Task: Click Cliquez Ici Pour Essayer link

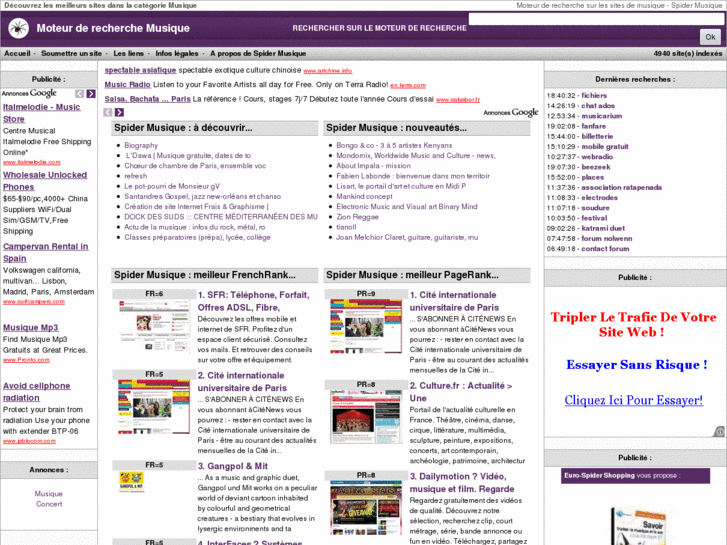Action: click(633, 400)
